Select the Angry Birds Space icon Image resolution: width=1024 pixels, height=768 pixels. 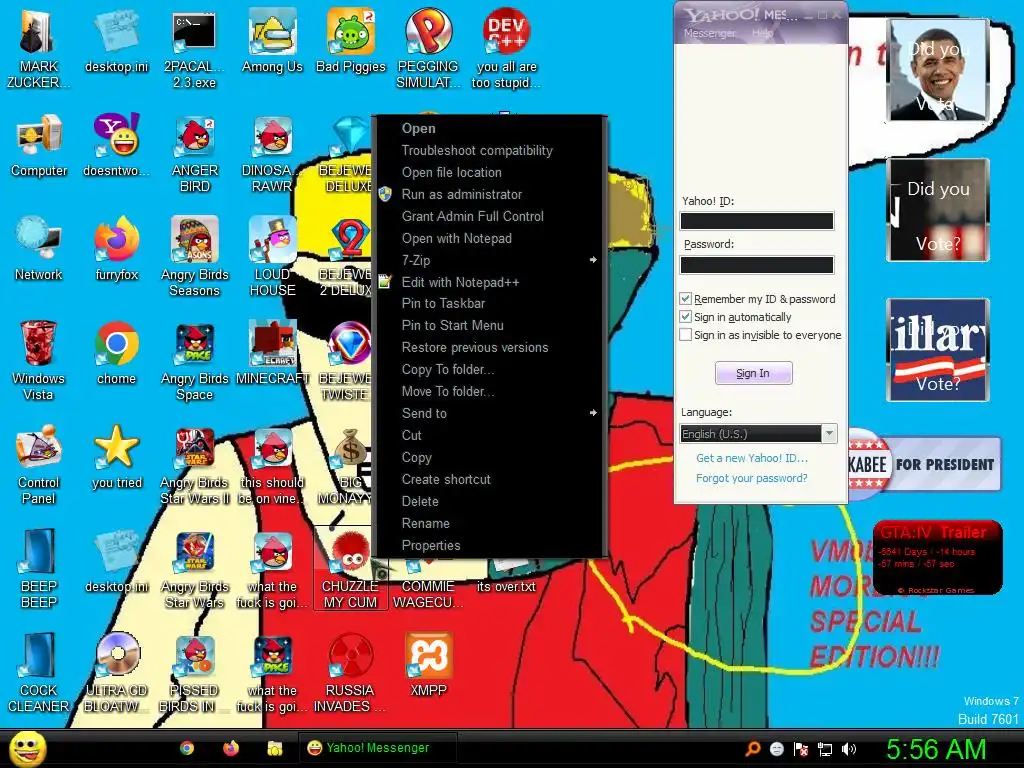(x=195, y=361)
